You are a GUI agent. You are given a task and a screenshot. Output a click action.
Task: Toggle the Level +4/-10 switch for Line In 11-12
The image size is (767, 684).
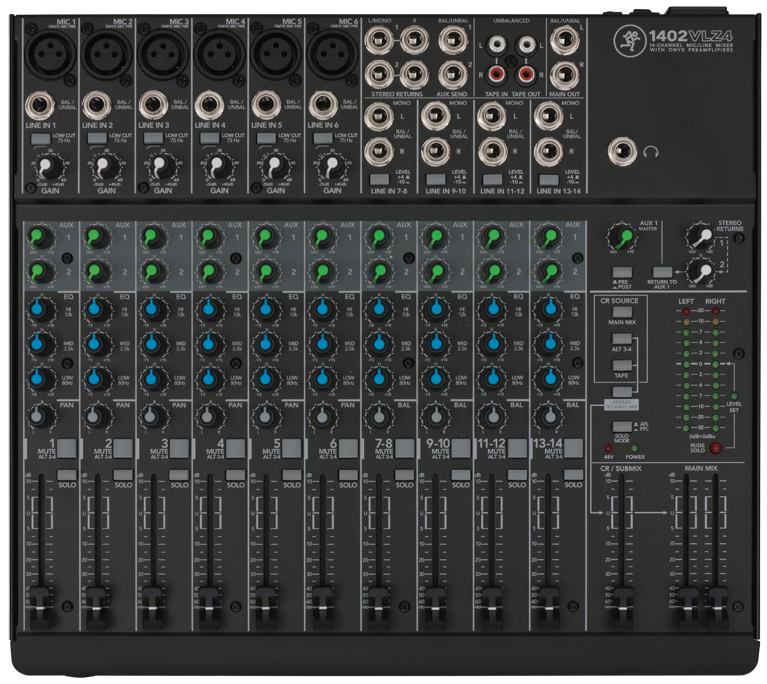pyautogui.click(x=493, y=179)
